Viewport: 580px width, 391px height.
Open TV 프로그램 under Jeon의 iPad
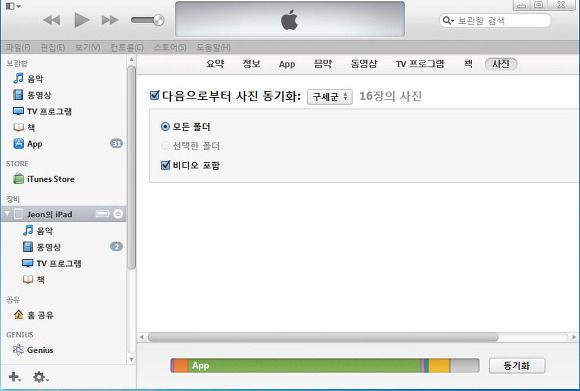click(x=52, y=263)
